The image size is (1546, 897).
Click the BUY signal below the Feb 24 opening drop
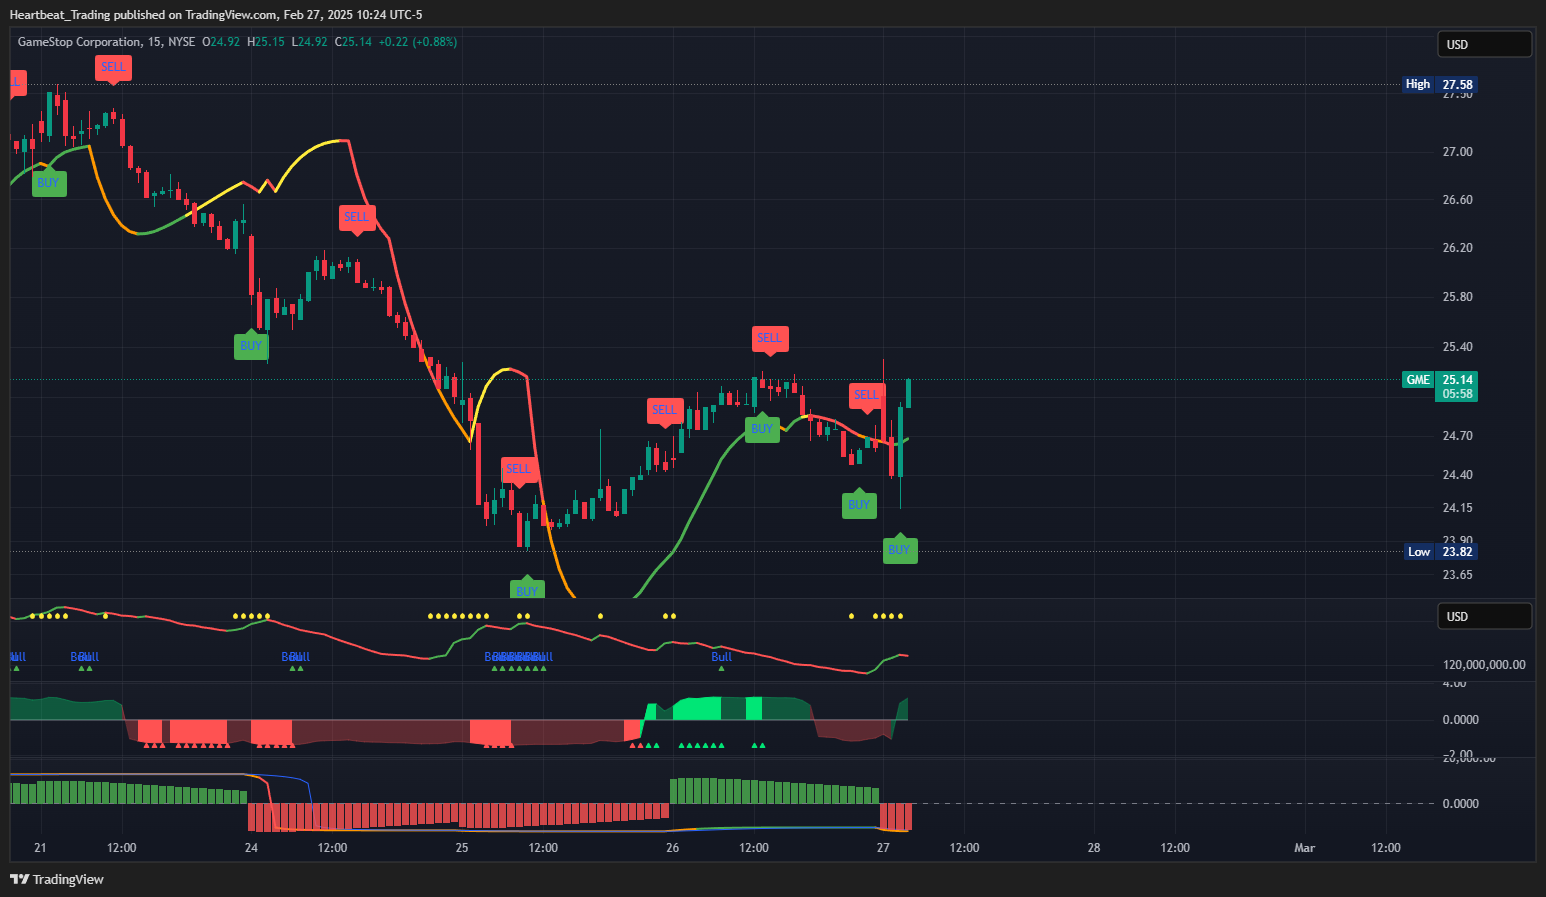coord(251,346)
